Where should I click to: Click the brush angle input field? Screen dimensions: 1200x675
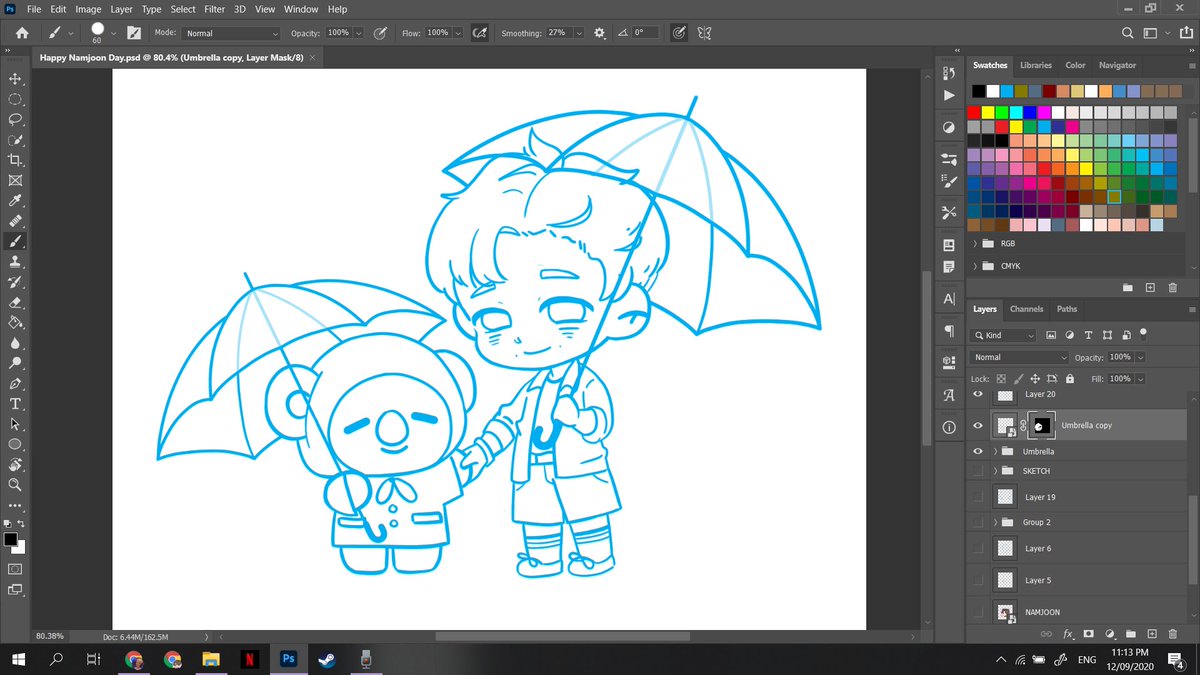point(643,33)
